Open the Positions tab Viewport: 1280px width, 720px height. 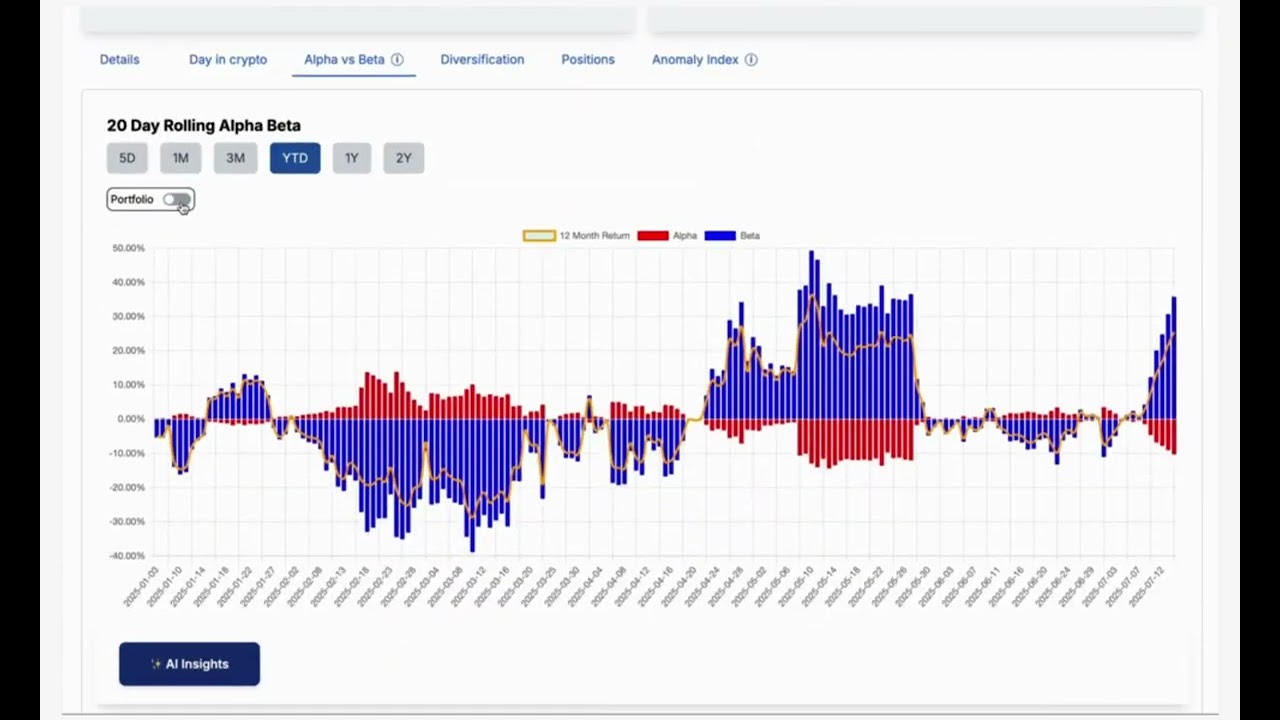click(x=588, y=60)
